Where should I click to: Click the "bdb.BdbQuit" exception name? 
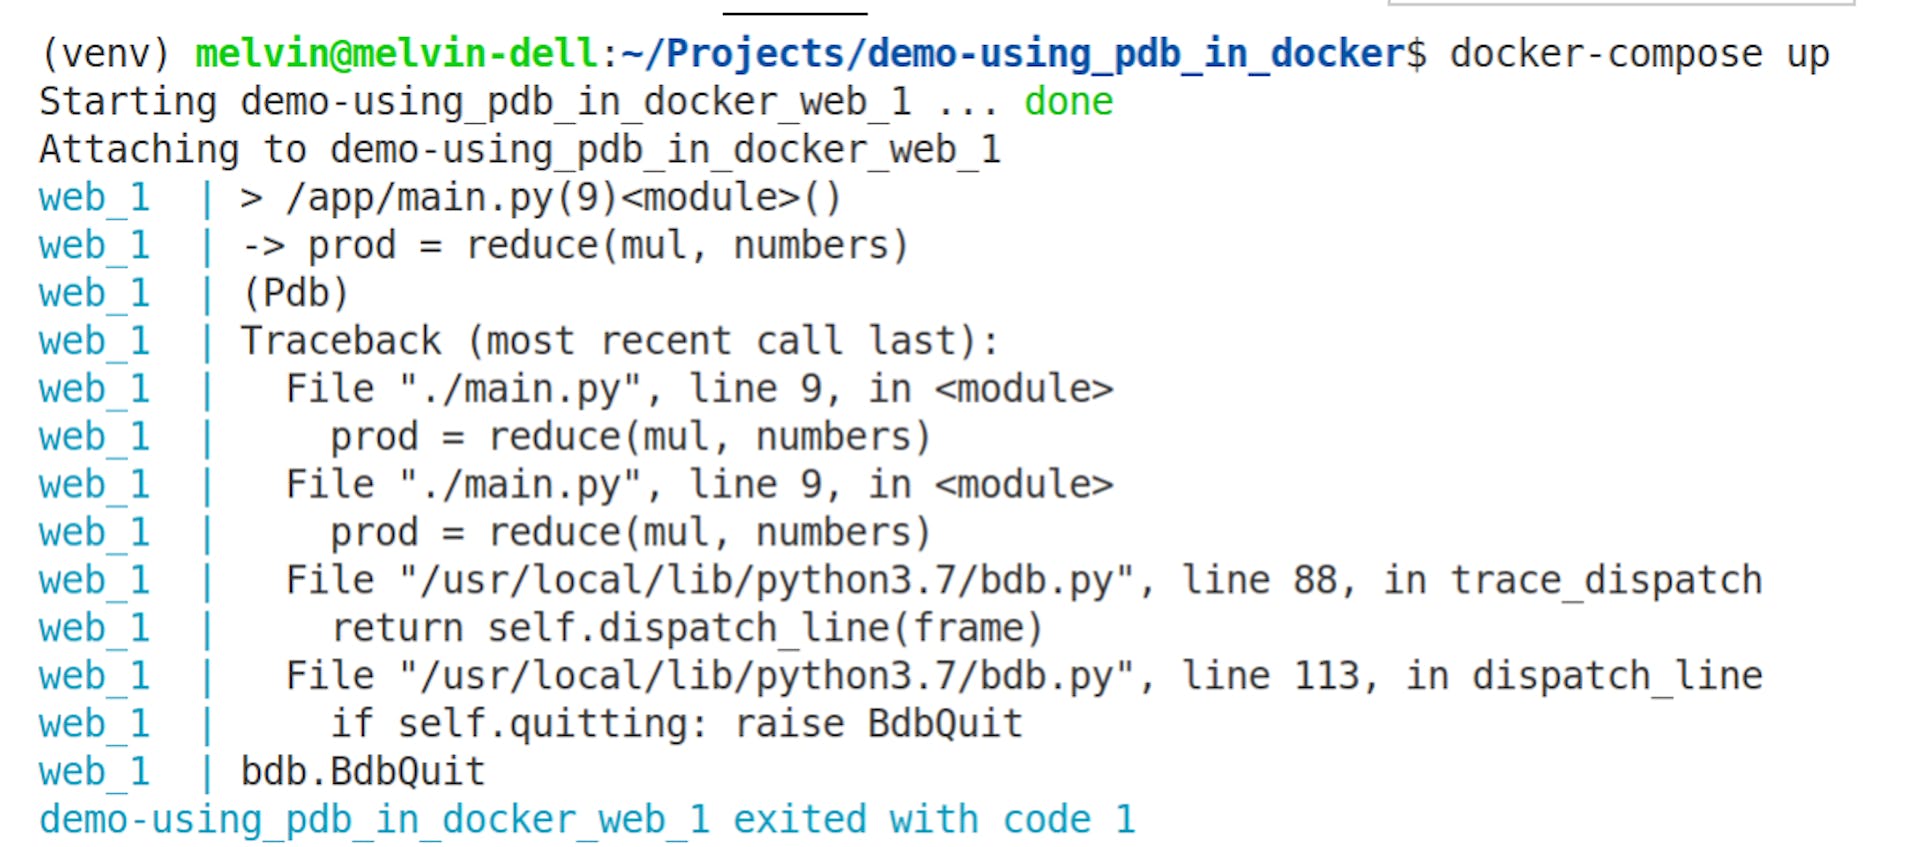(363, 772)
